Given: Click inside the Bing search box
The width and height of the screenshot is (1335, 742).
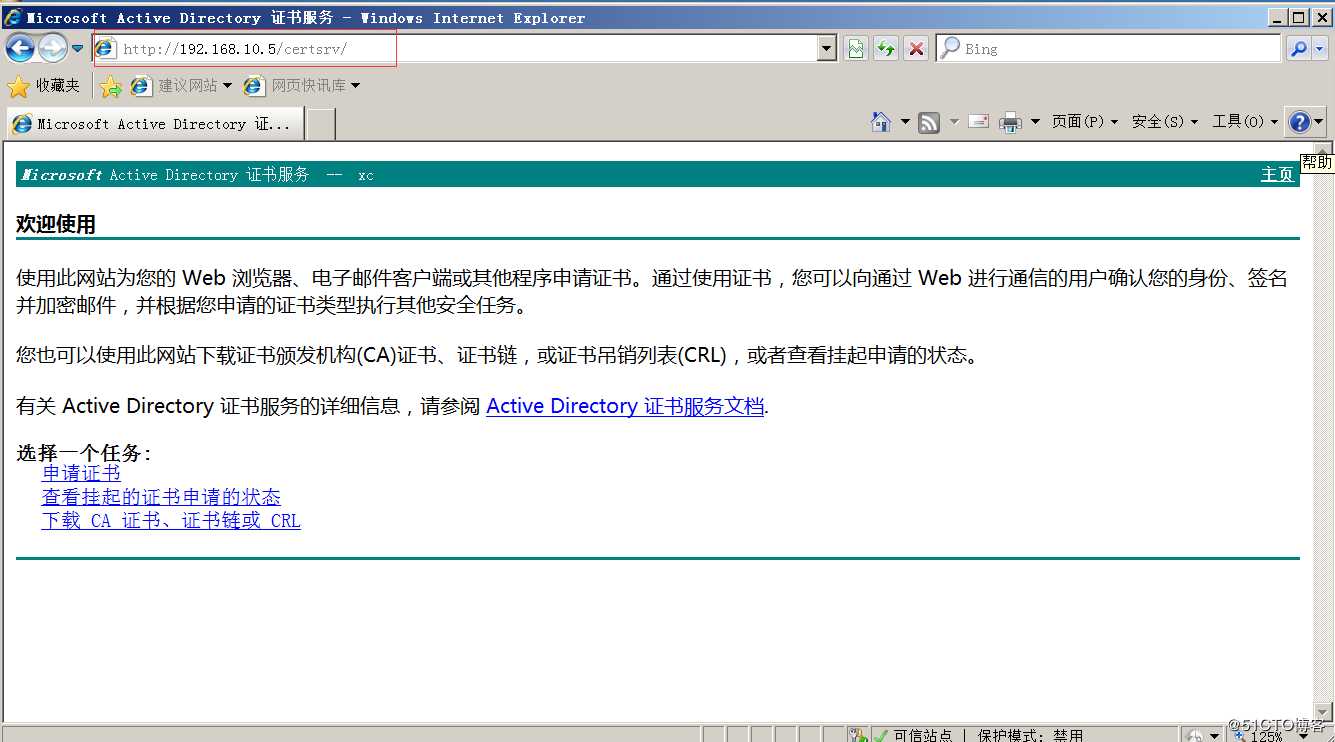Looking at the screenshot, I should (x=1108, y=48).
